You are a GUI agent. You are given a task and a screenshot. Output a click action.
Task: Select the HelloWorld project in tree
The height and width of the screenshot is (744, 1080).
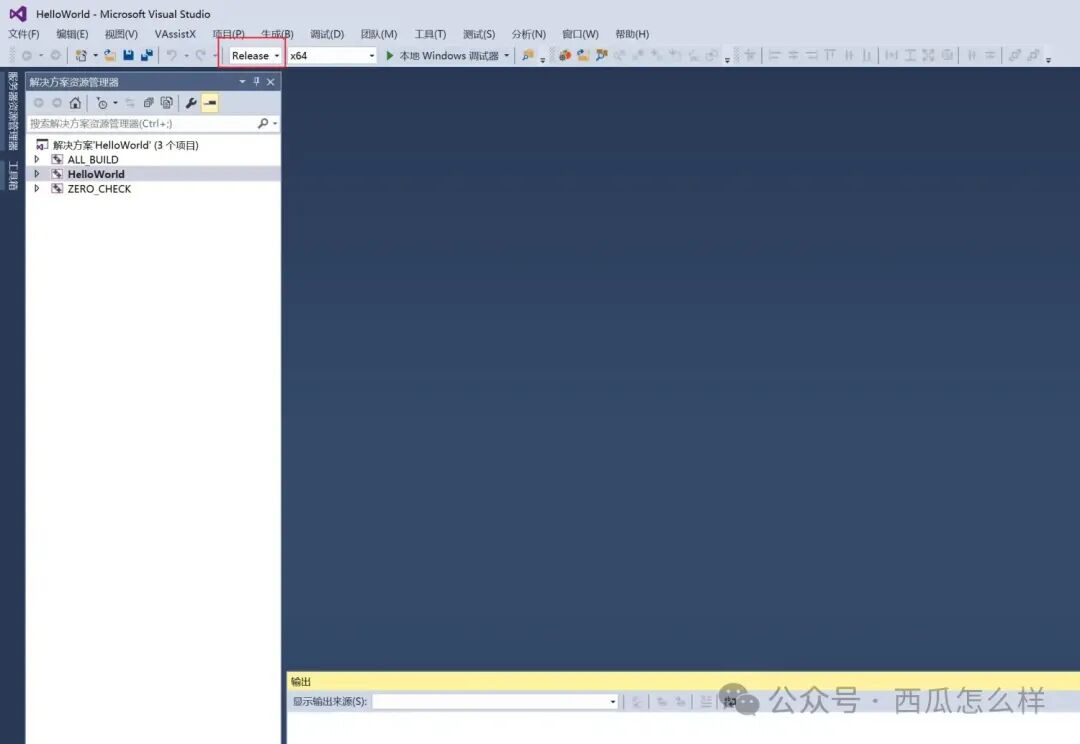[x=96, y=174]
